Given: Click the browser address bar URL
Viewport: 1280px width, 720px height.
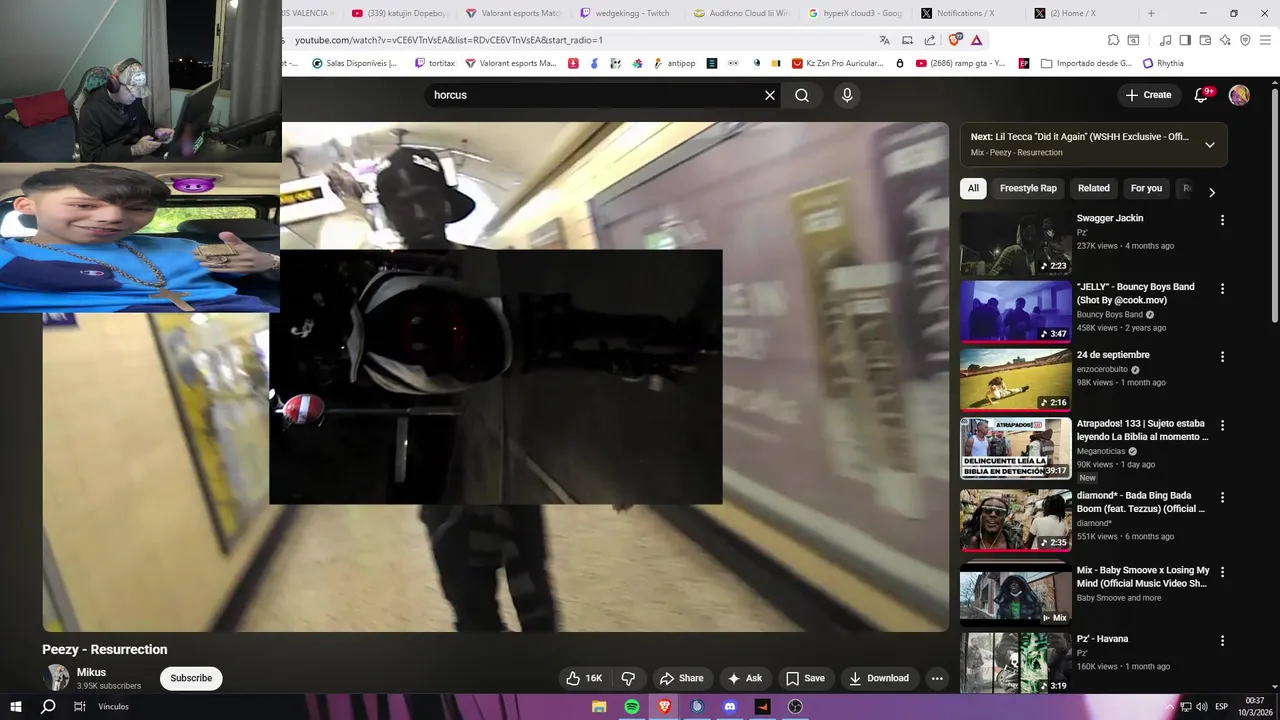Looking at the screenshot, I should [x=449, y=40].
